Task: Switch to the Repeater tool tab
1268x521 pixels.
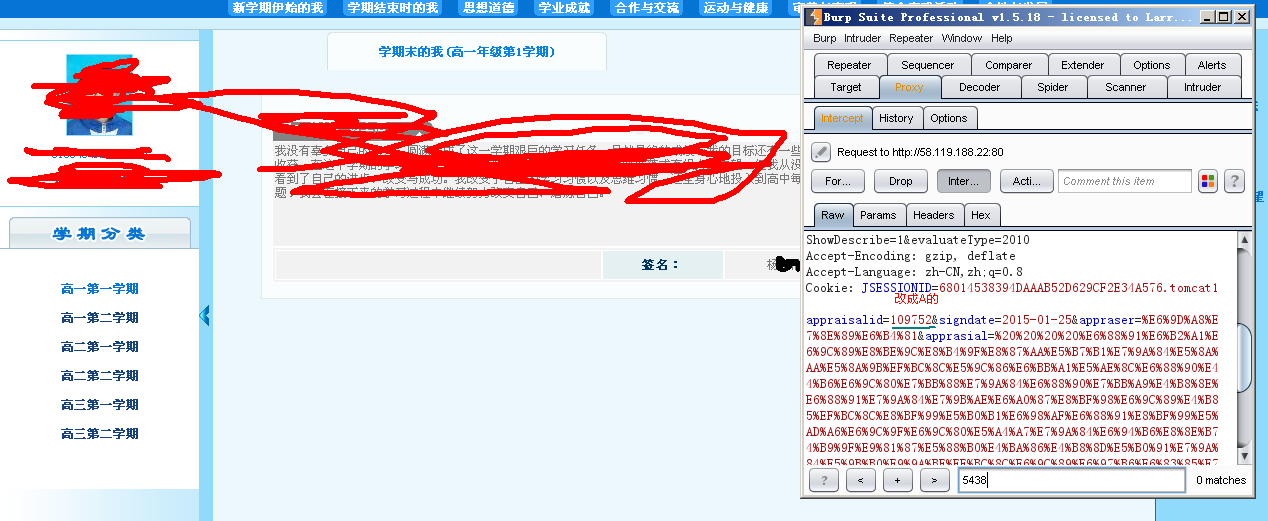Action: click(849, 65)
